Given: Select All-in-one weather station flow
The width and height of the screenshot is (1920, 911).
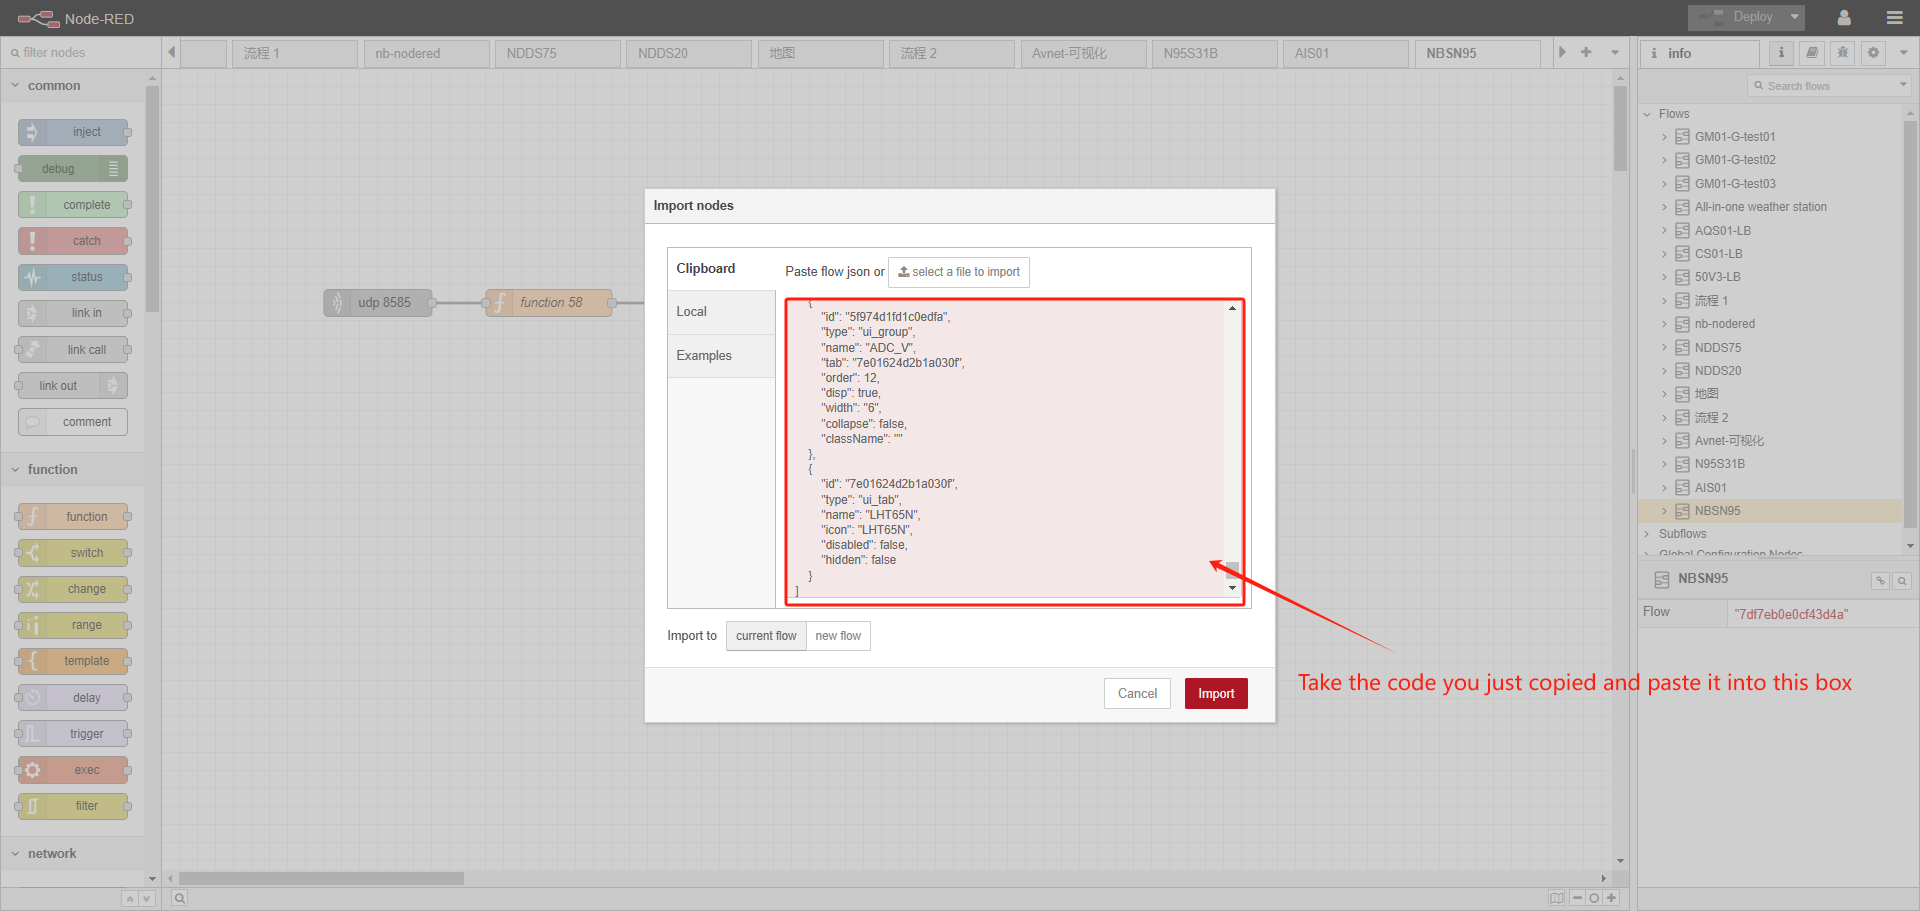Looking at the screenshot, I should (x=1760, y=207).
